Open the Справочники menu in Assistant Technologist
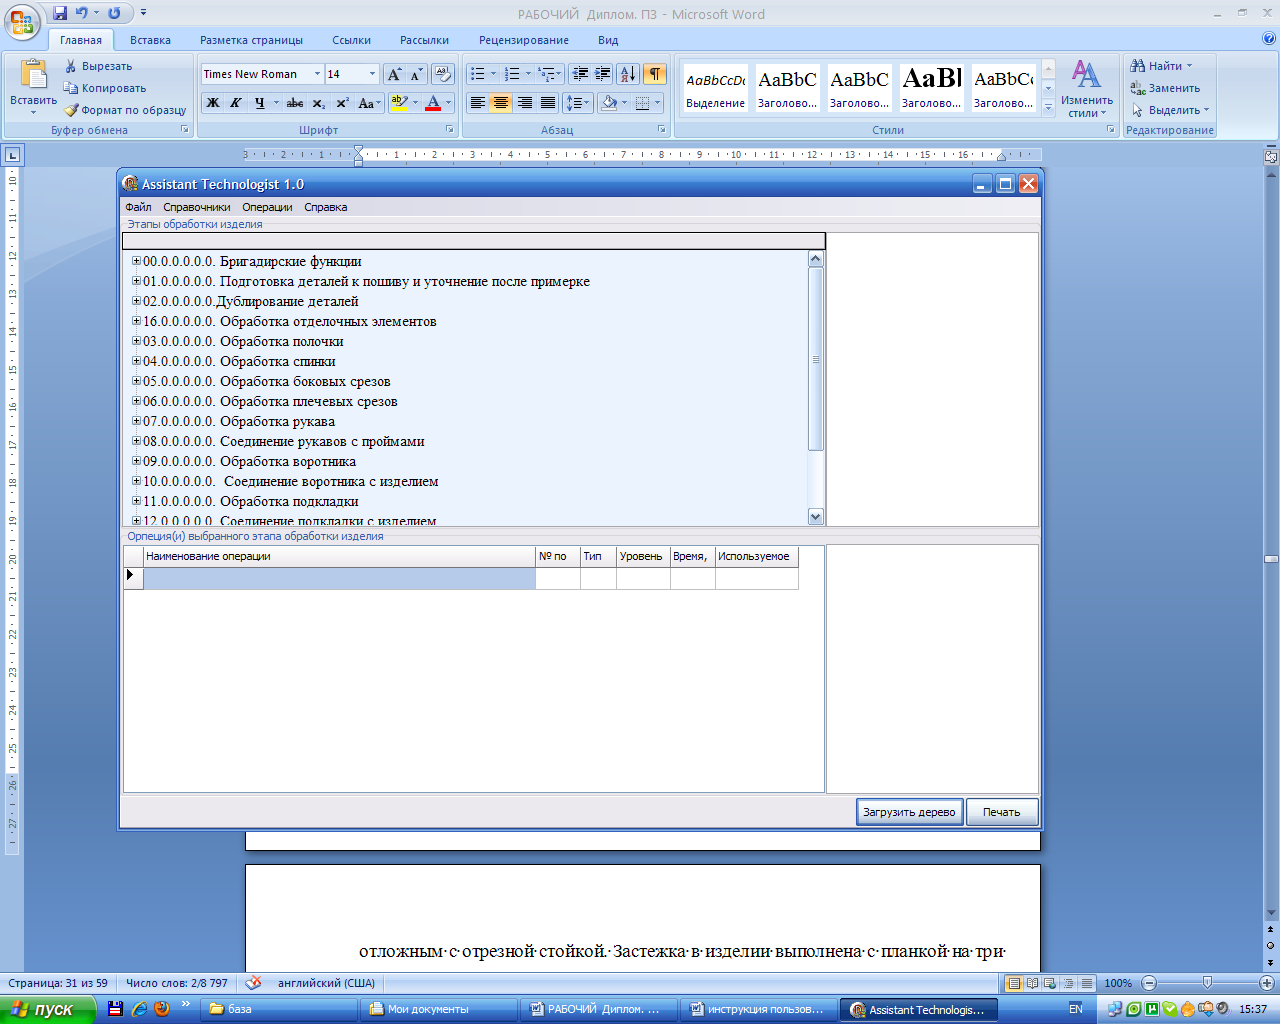 pos(197,207)
